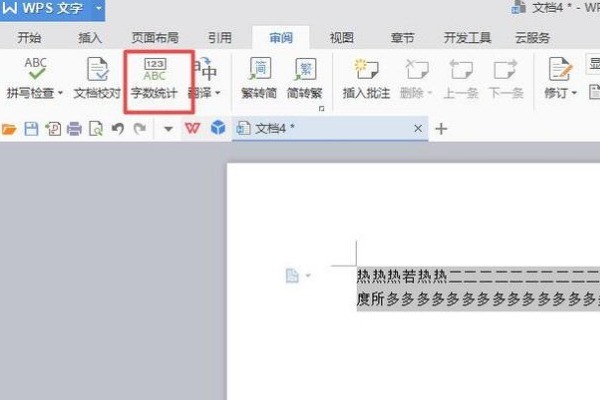Click the 文档校对 icon
Image resolution: width=600 pixels, height=400 pixels.
tap(97, 69)
